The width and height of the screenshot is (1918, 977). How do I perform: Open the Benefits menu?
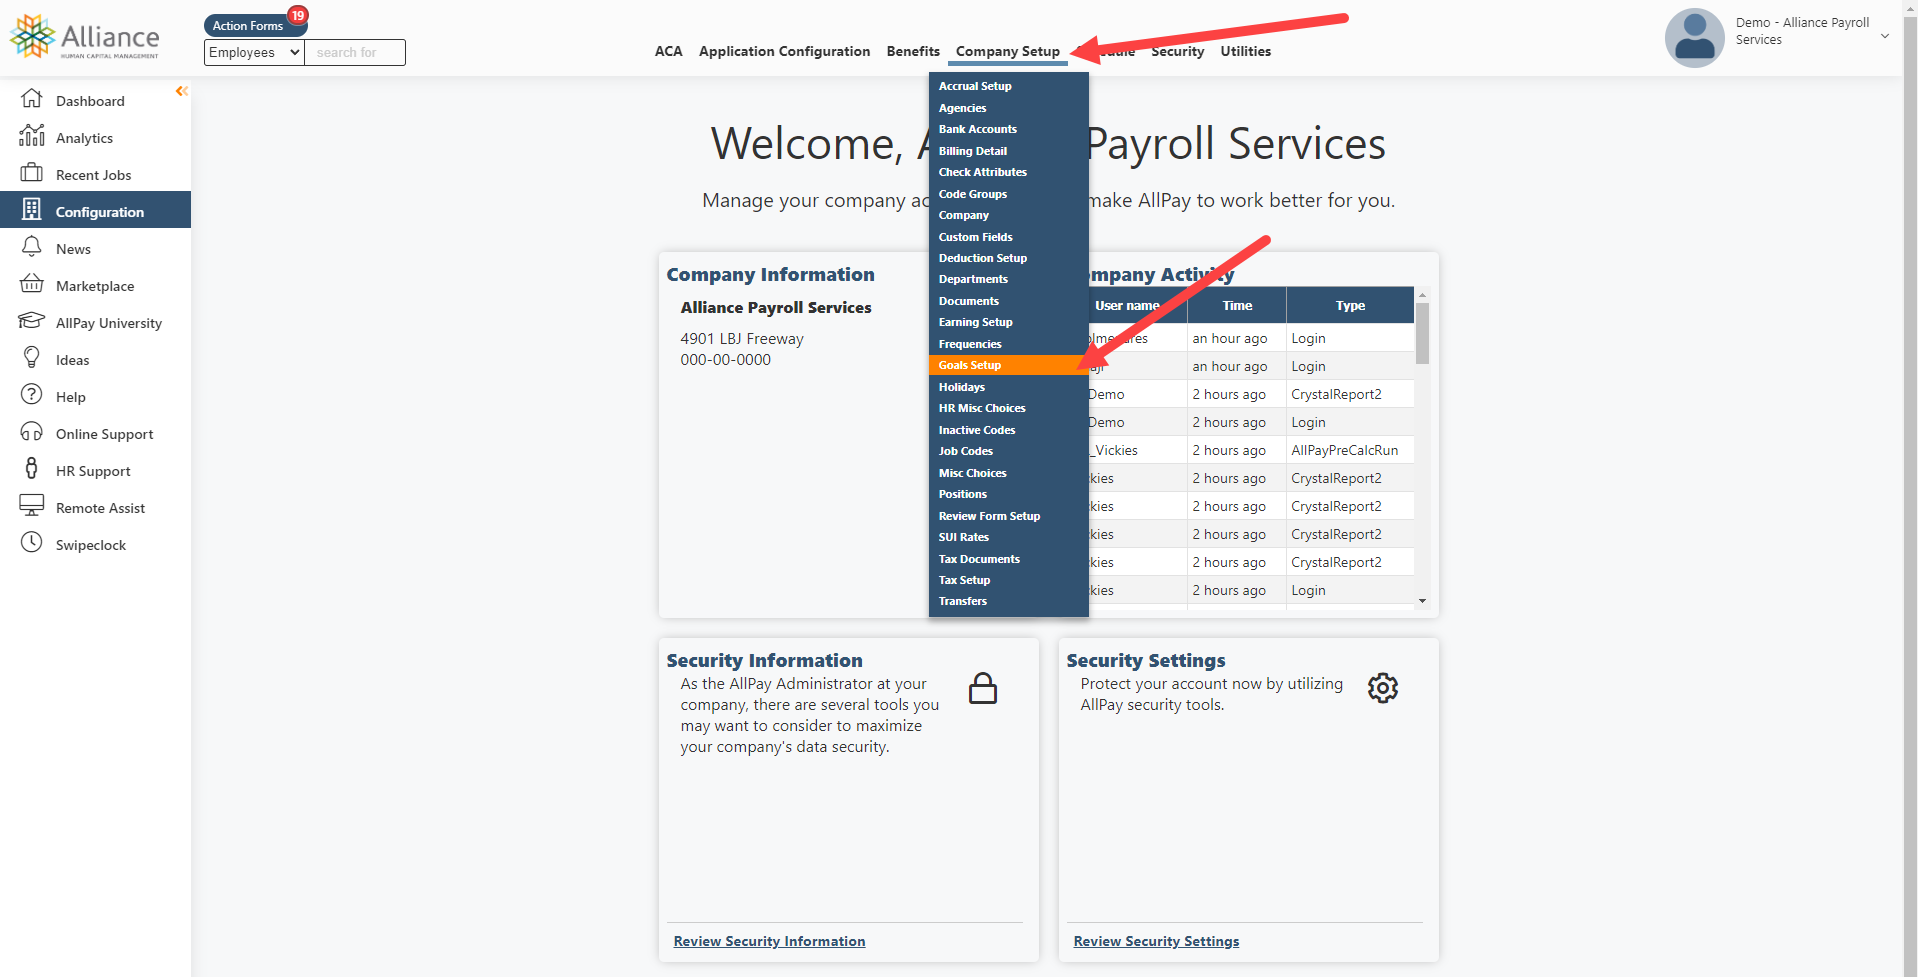tap(913, 51)
